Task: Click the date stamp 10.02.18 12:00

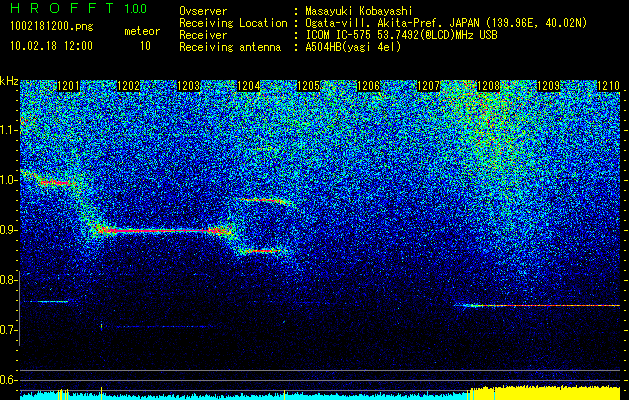Action: pos(51,46)
